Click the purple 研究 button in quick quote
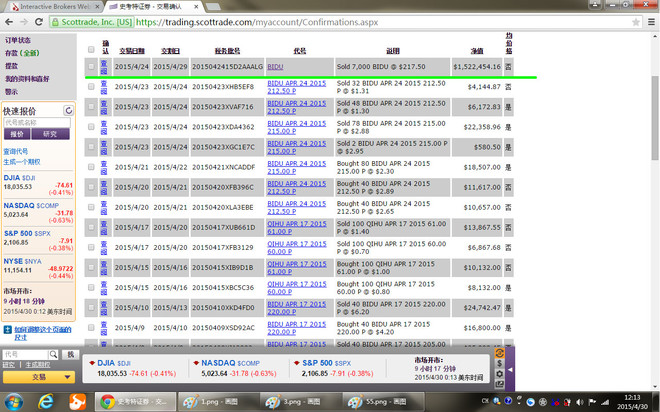660x412 pixels. [50, 134]
